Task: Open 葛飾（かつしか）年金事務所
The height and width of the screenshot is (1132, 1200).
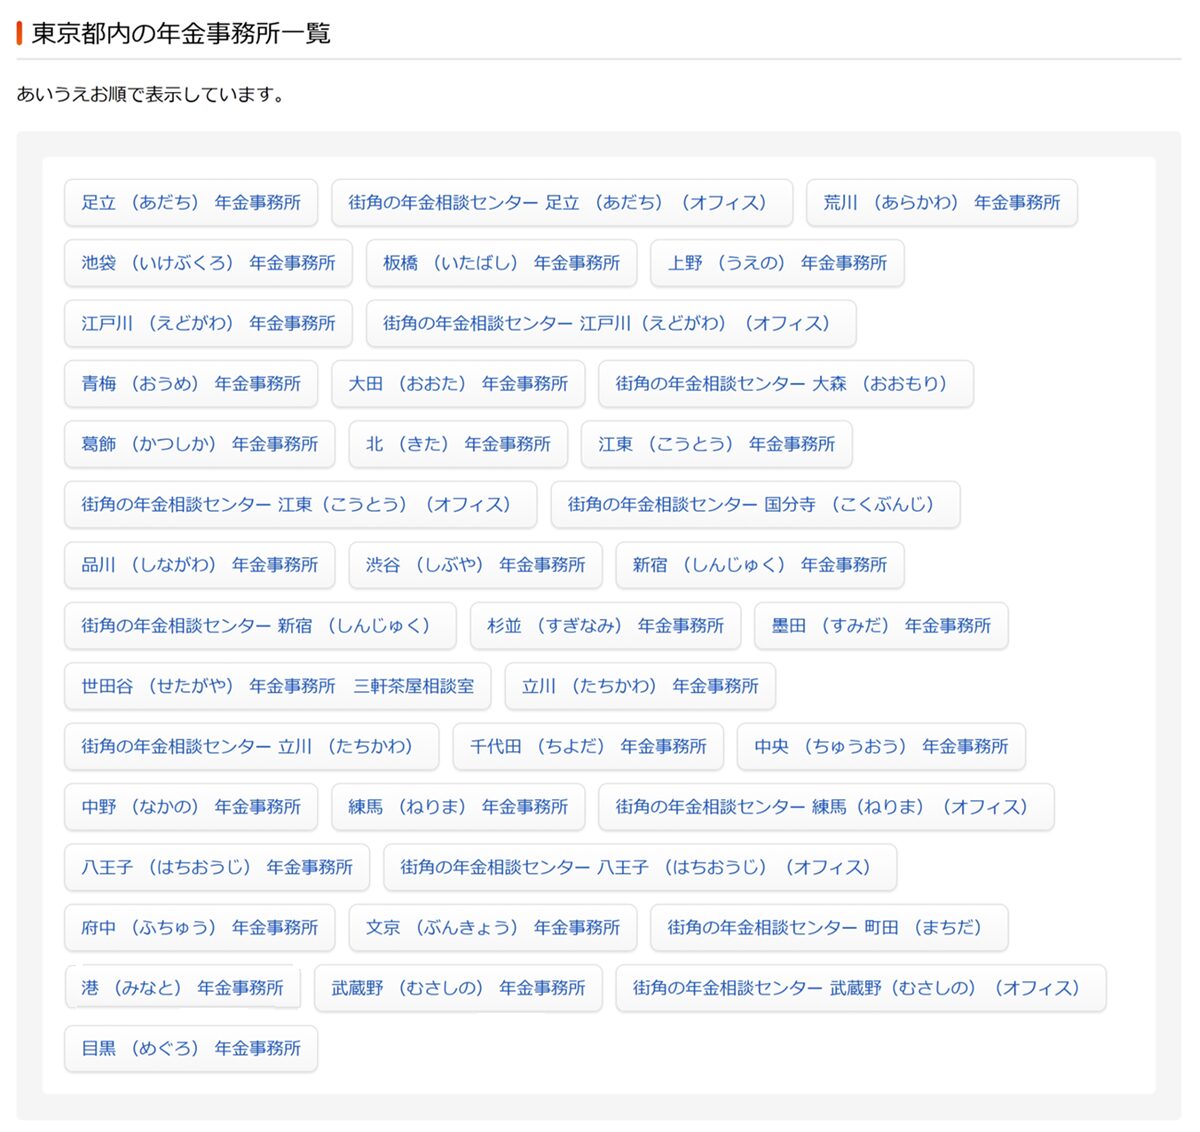Action: tap(199, 444)
